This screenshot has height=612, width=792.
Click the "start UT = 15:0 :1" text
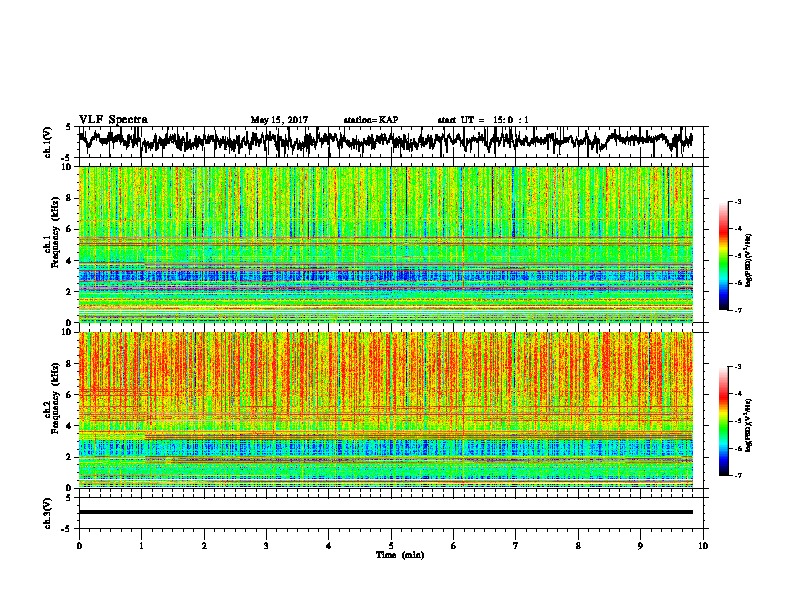[483, 120]
